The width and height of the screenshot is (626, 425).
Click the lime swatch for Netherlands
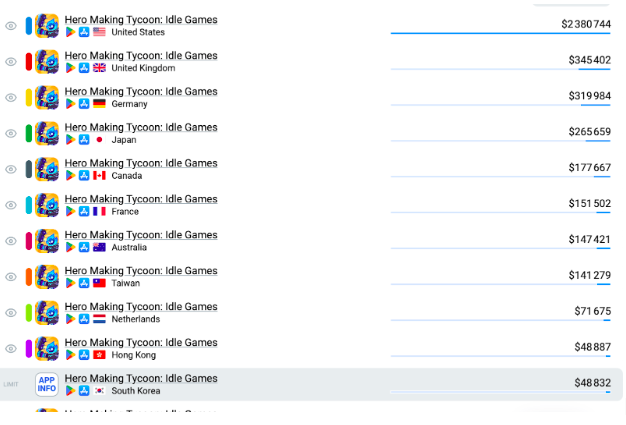point(29,313)
